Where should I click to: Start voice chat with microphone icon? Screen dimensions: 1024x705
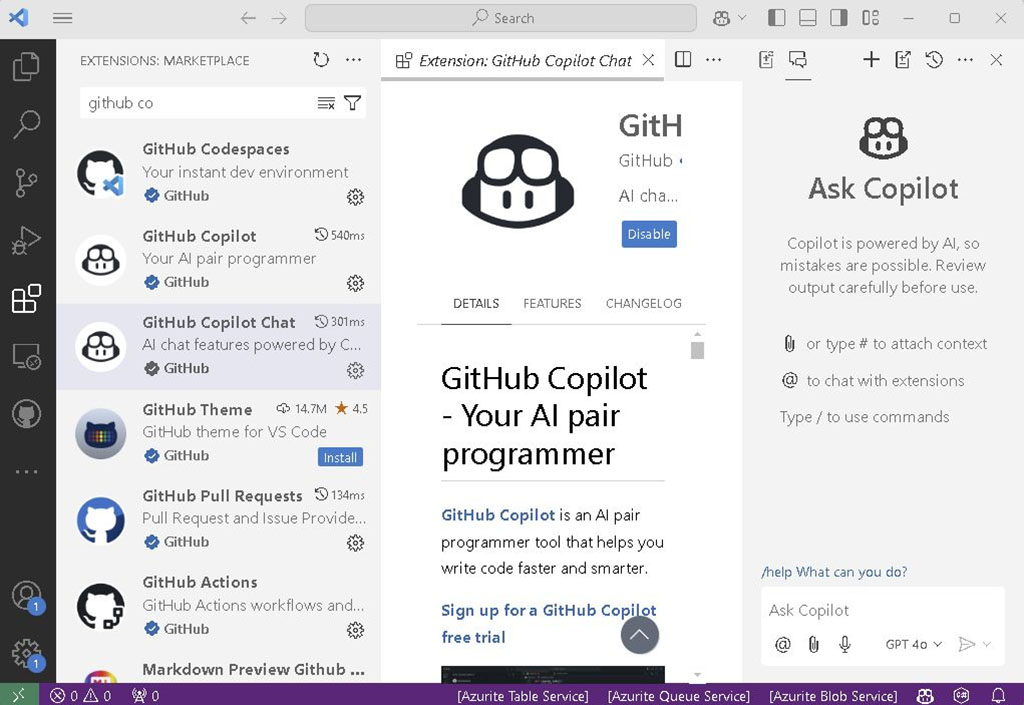pos(845,645)
